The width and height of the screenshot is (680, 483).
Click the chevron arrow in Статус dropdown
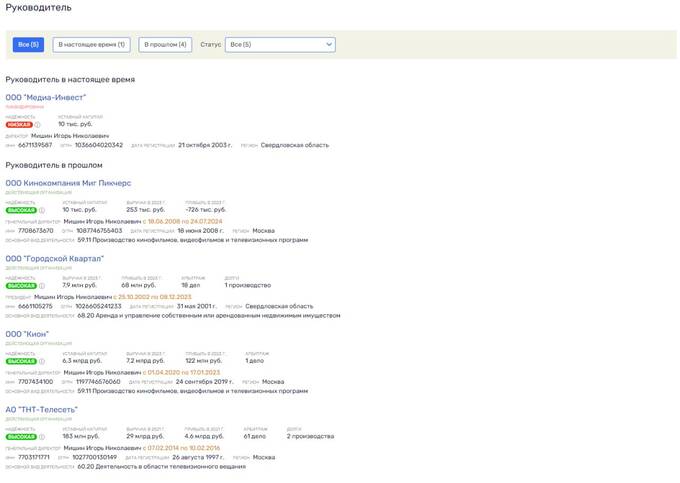(327, 45)
